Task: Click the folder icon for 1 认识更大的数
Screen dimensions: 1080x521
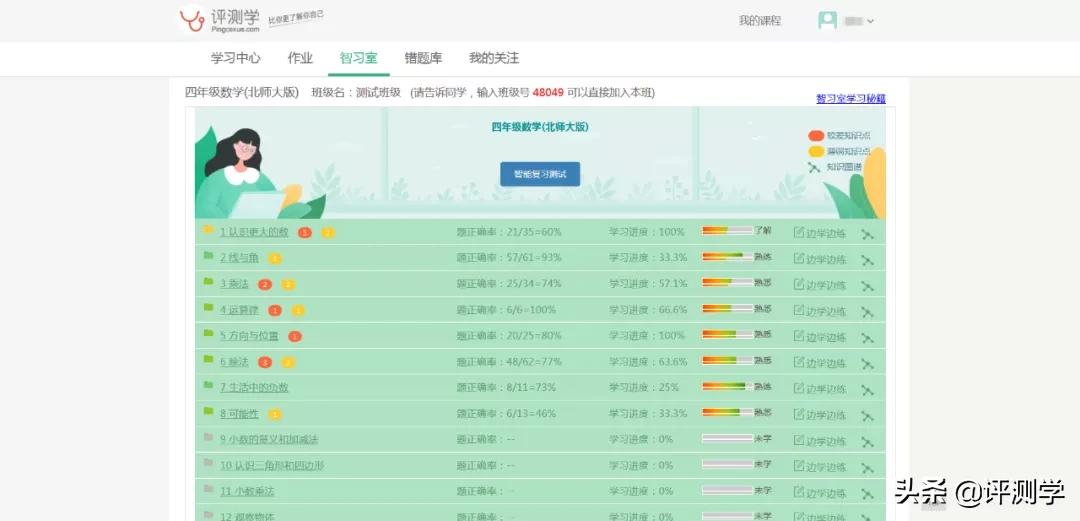Action: pos(208,229)
